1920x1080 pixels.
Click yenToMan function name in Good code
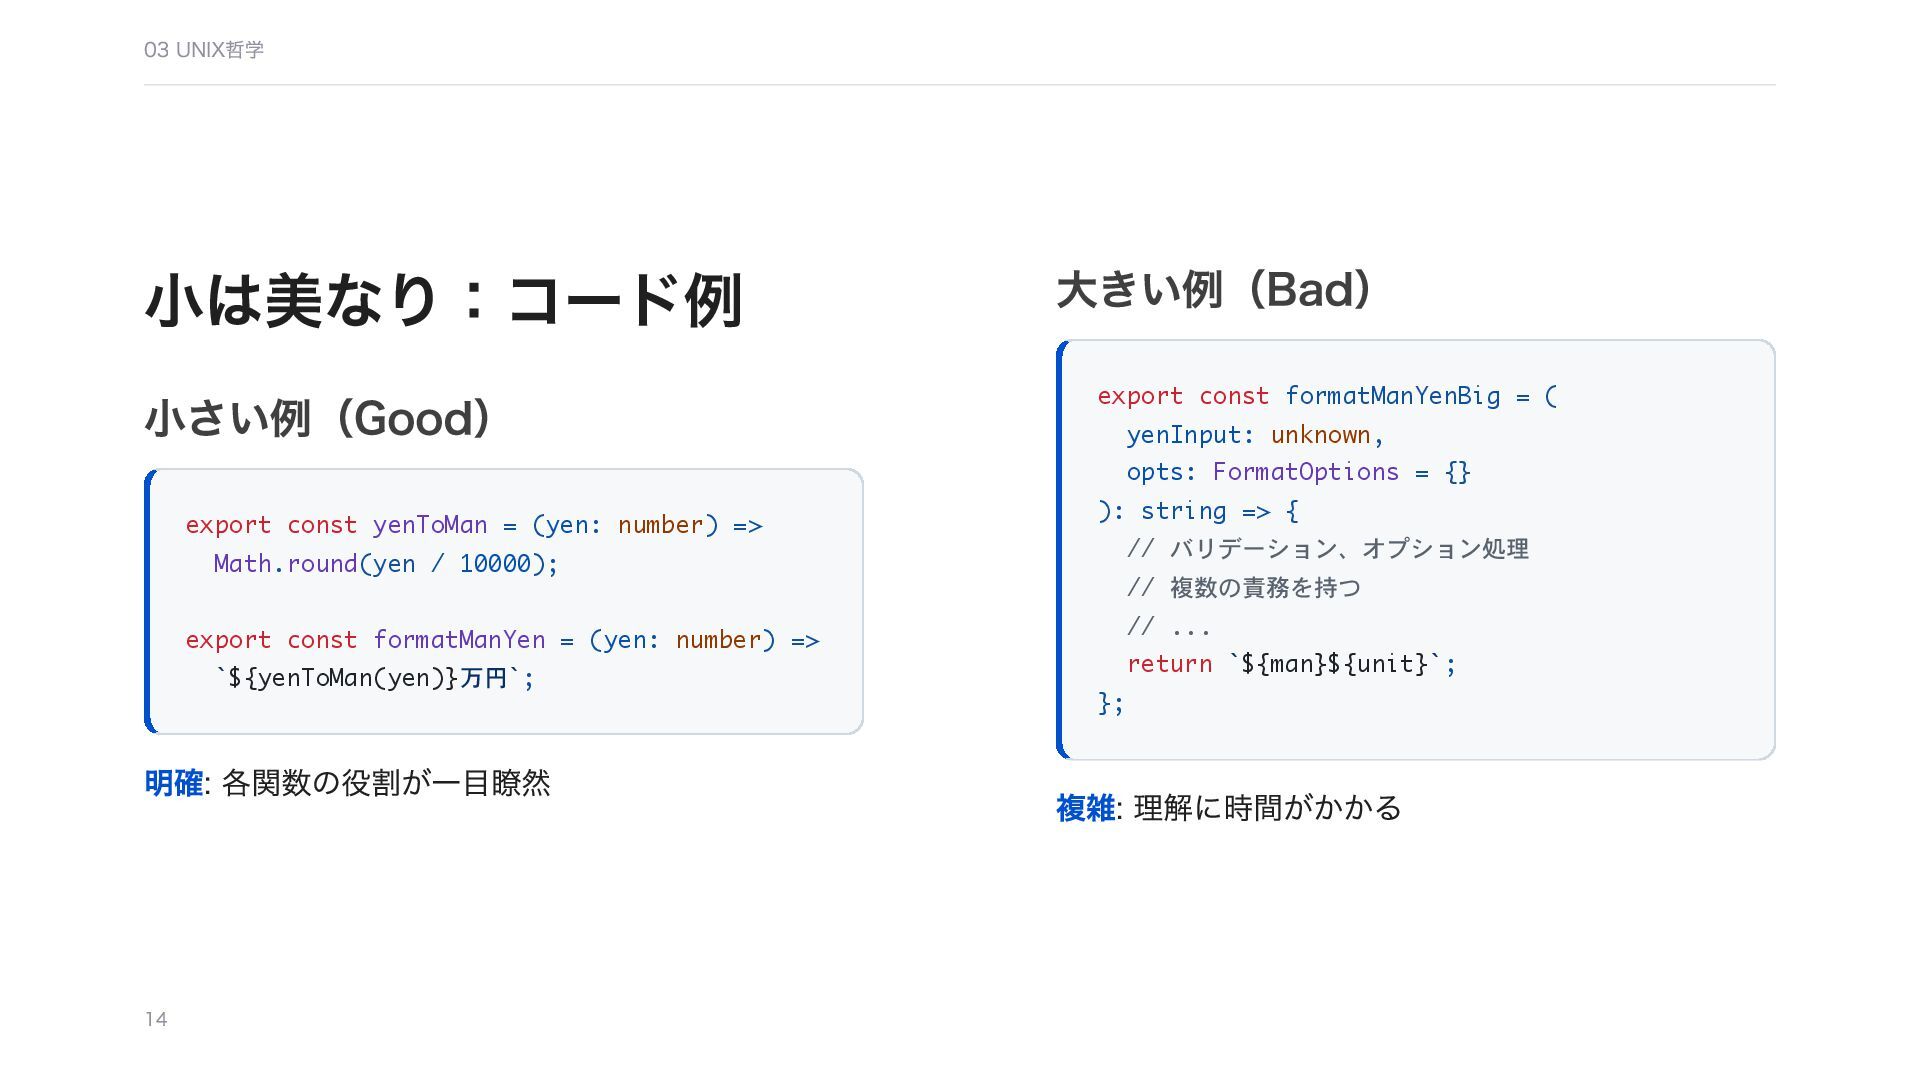[x=430, y=525]
